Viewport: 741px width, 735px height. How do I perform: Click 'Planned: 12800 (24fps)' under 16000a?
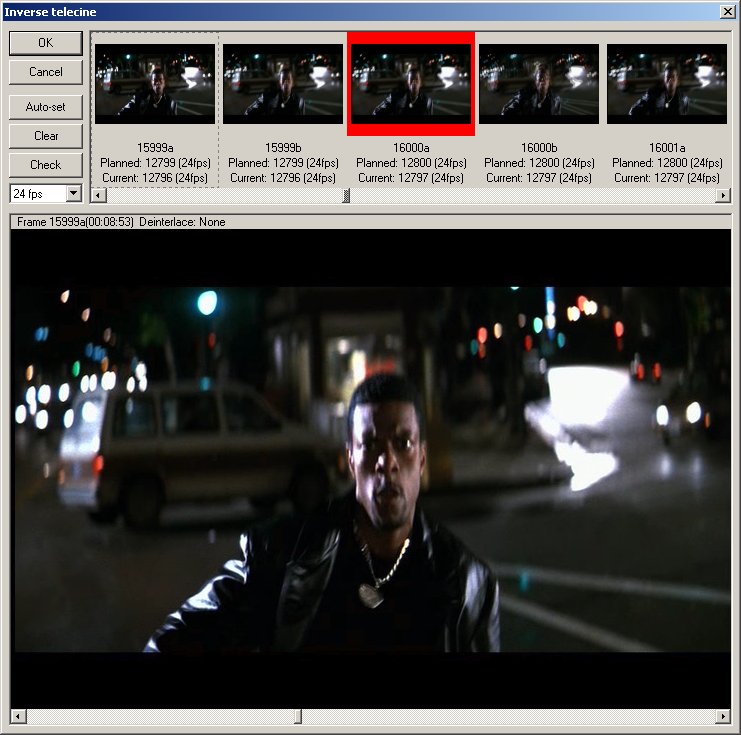click(411, 163)
